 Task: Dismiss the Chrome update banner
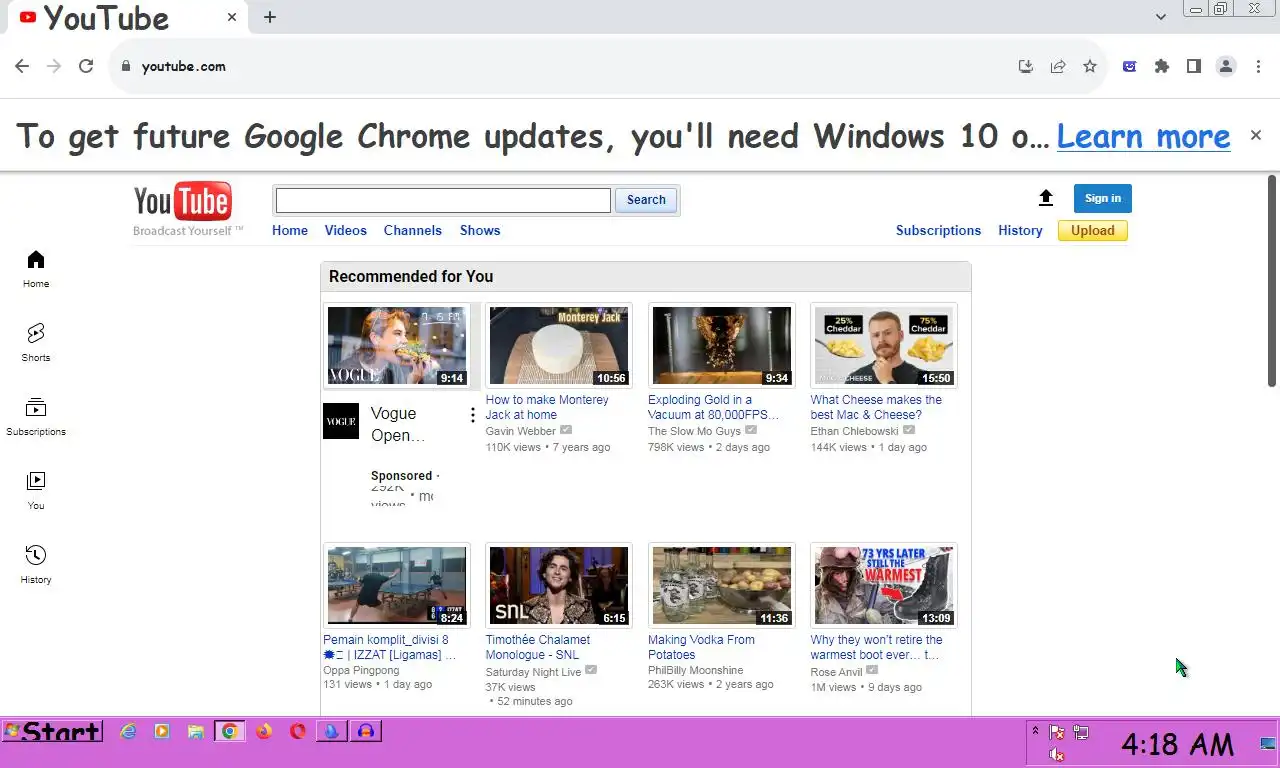pyautogui.click(x=1256, y=135)
